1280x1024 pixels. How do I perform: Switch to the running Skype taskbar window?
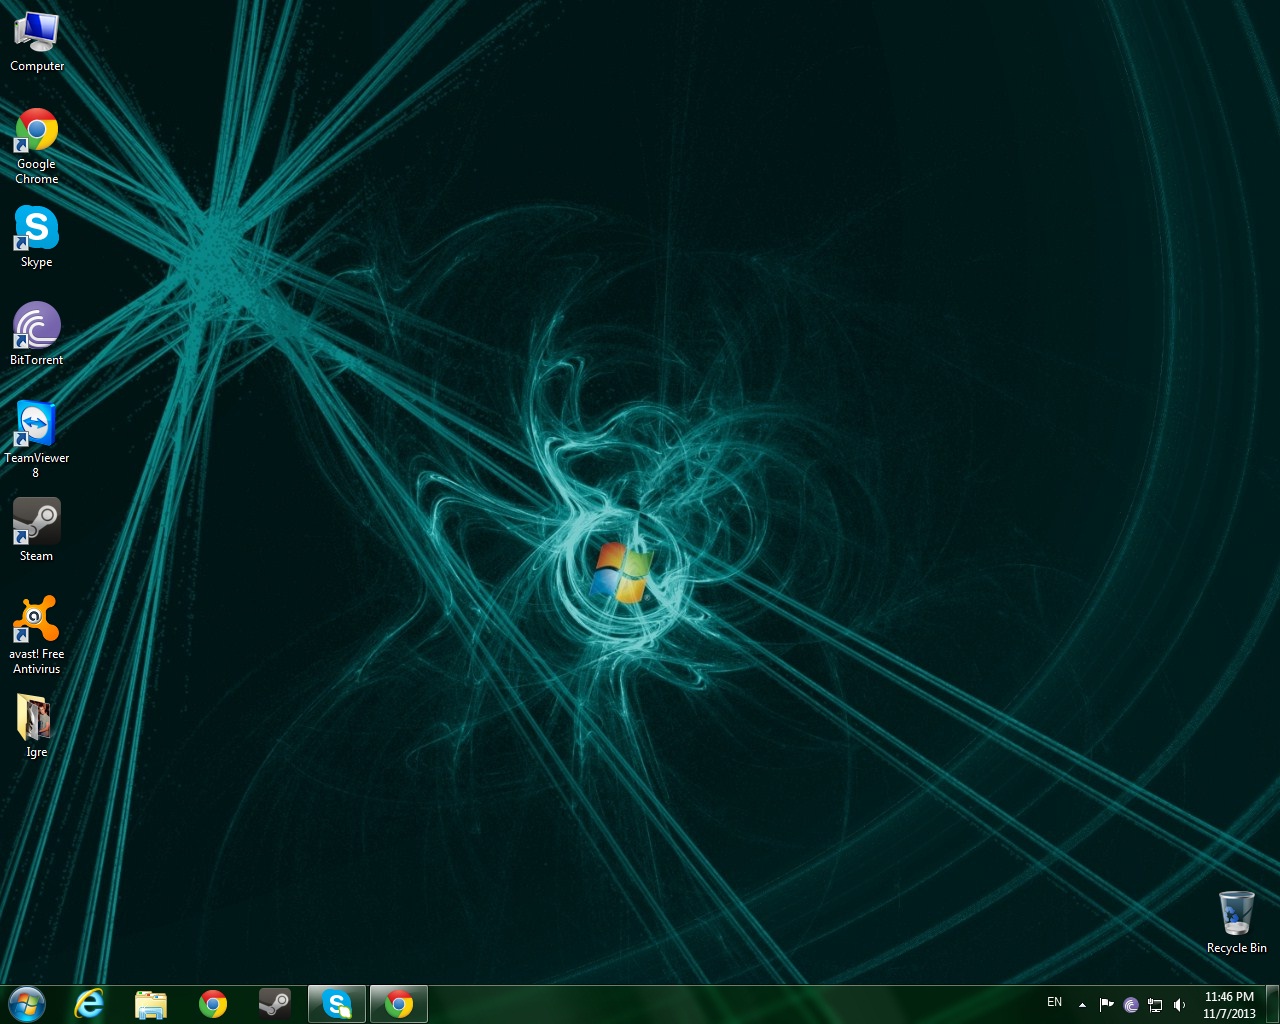[x=337, y=1004]
